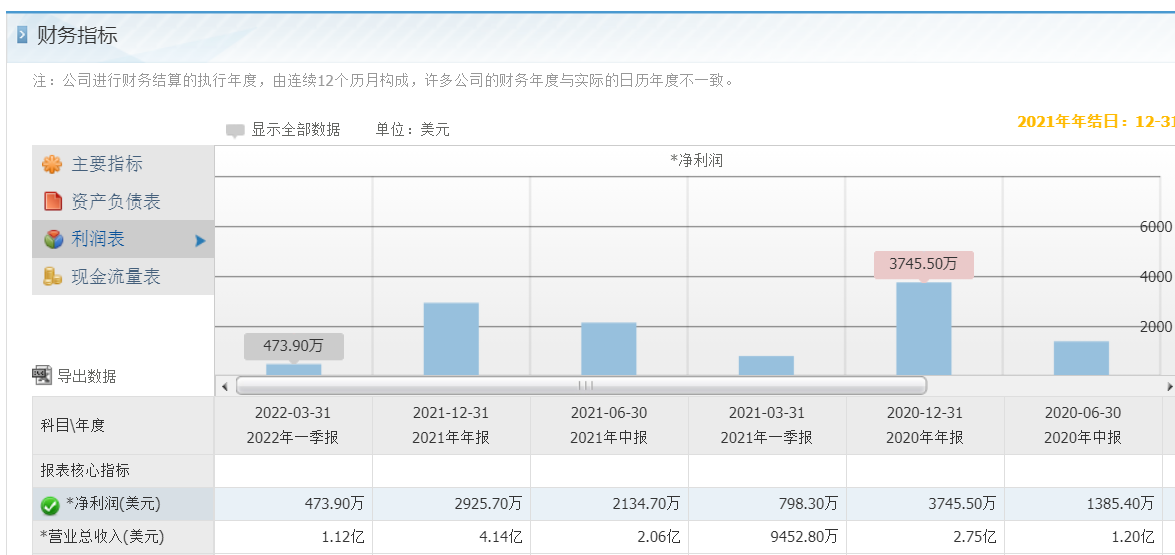Select the 利润表 tab
This screenshot has width=1175, height=555.
click(123, 239)
